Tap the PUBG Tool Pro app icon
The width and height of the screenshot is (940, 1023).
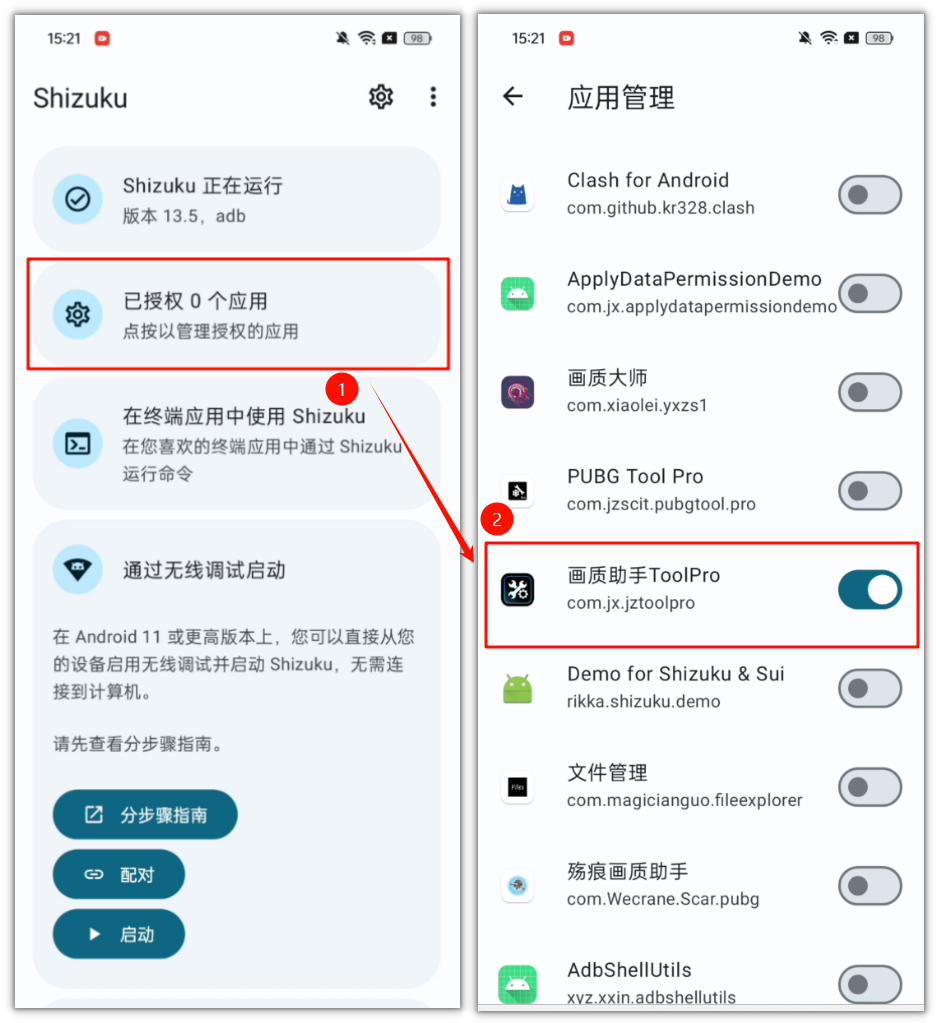point(517,491)
